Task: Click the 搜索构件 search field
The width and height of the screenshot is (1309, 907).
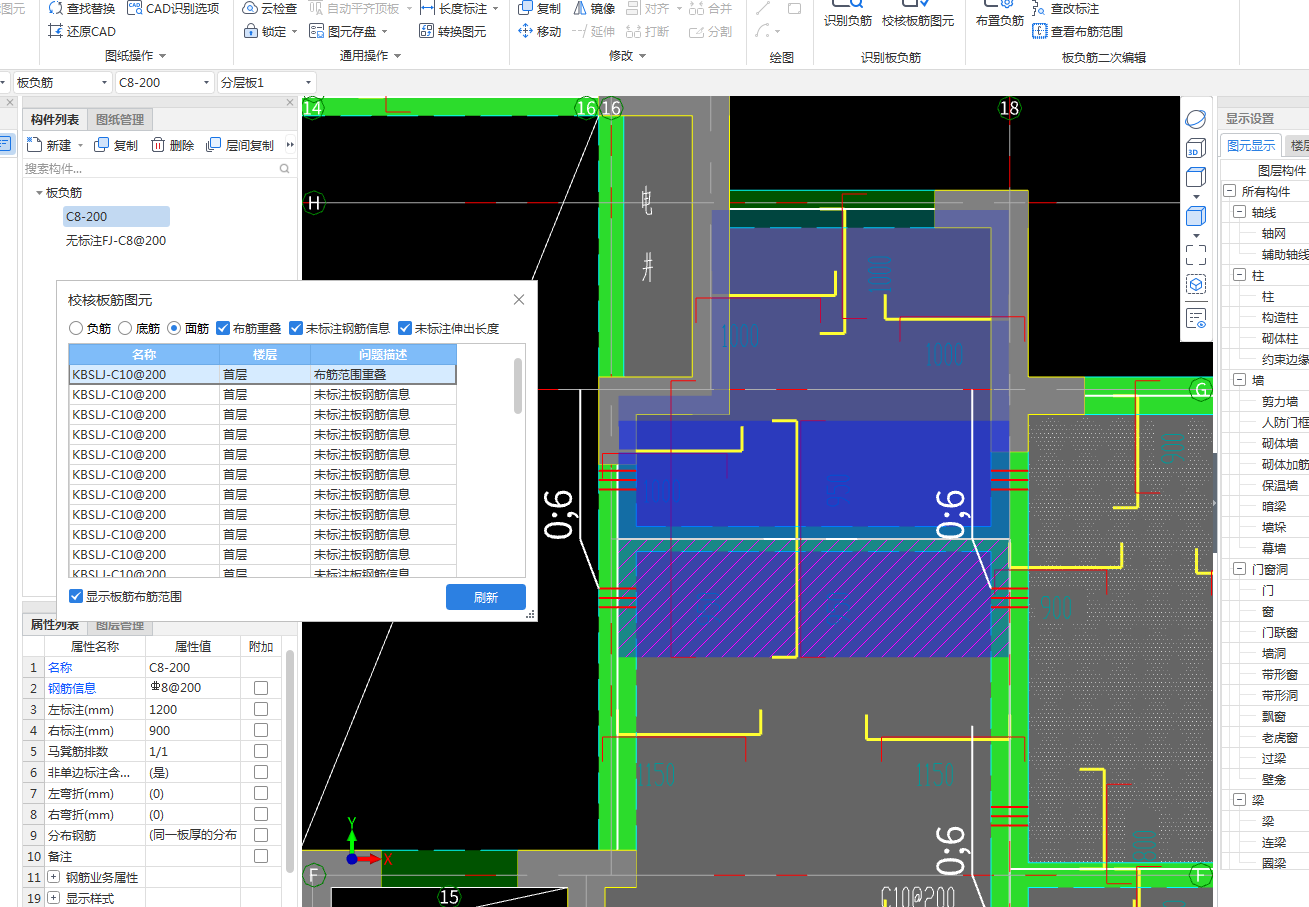Action: (x=150, y=169)
